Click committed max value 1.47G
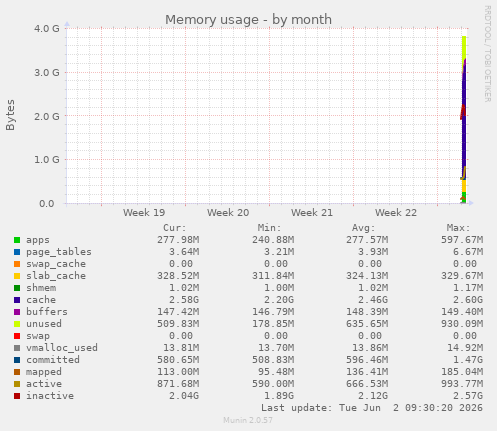497x431 pixels. coord(468,360)
